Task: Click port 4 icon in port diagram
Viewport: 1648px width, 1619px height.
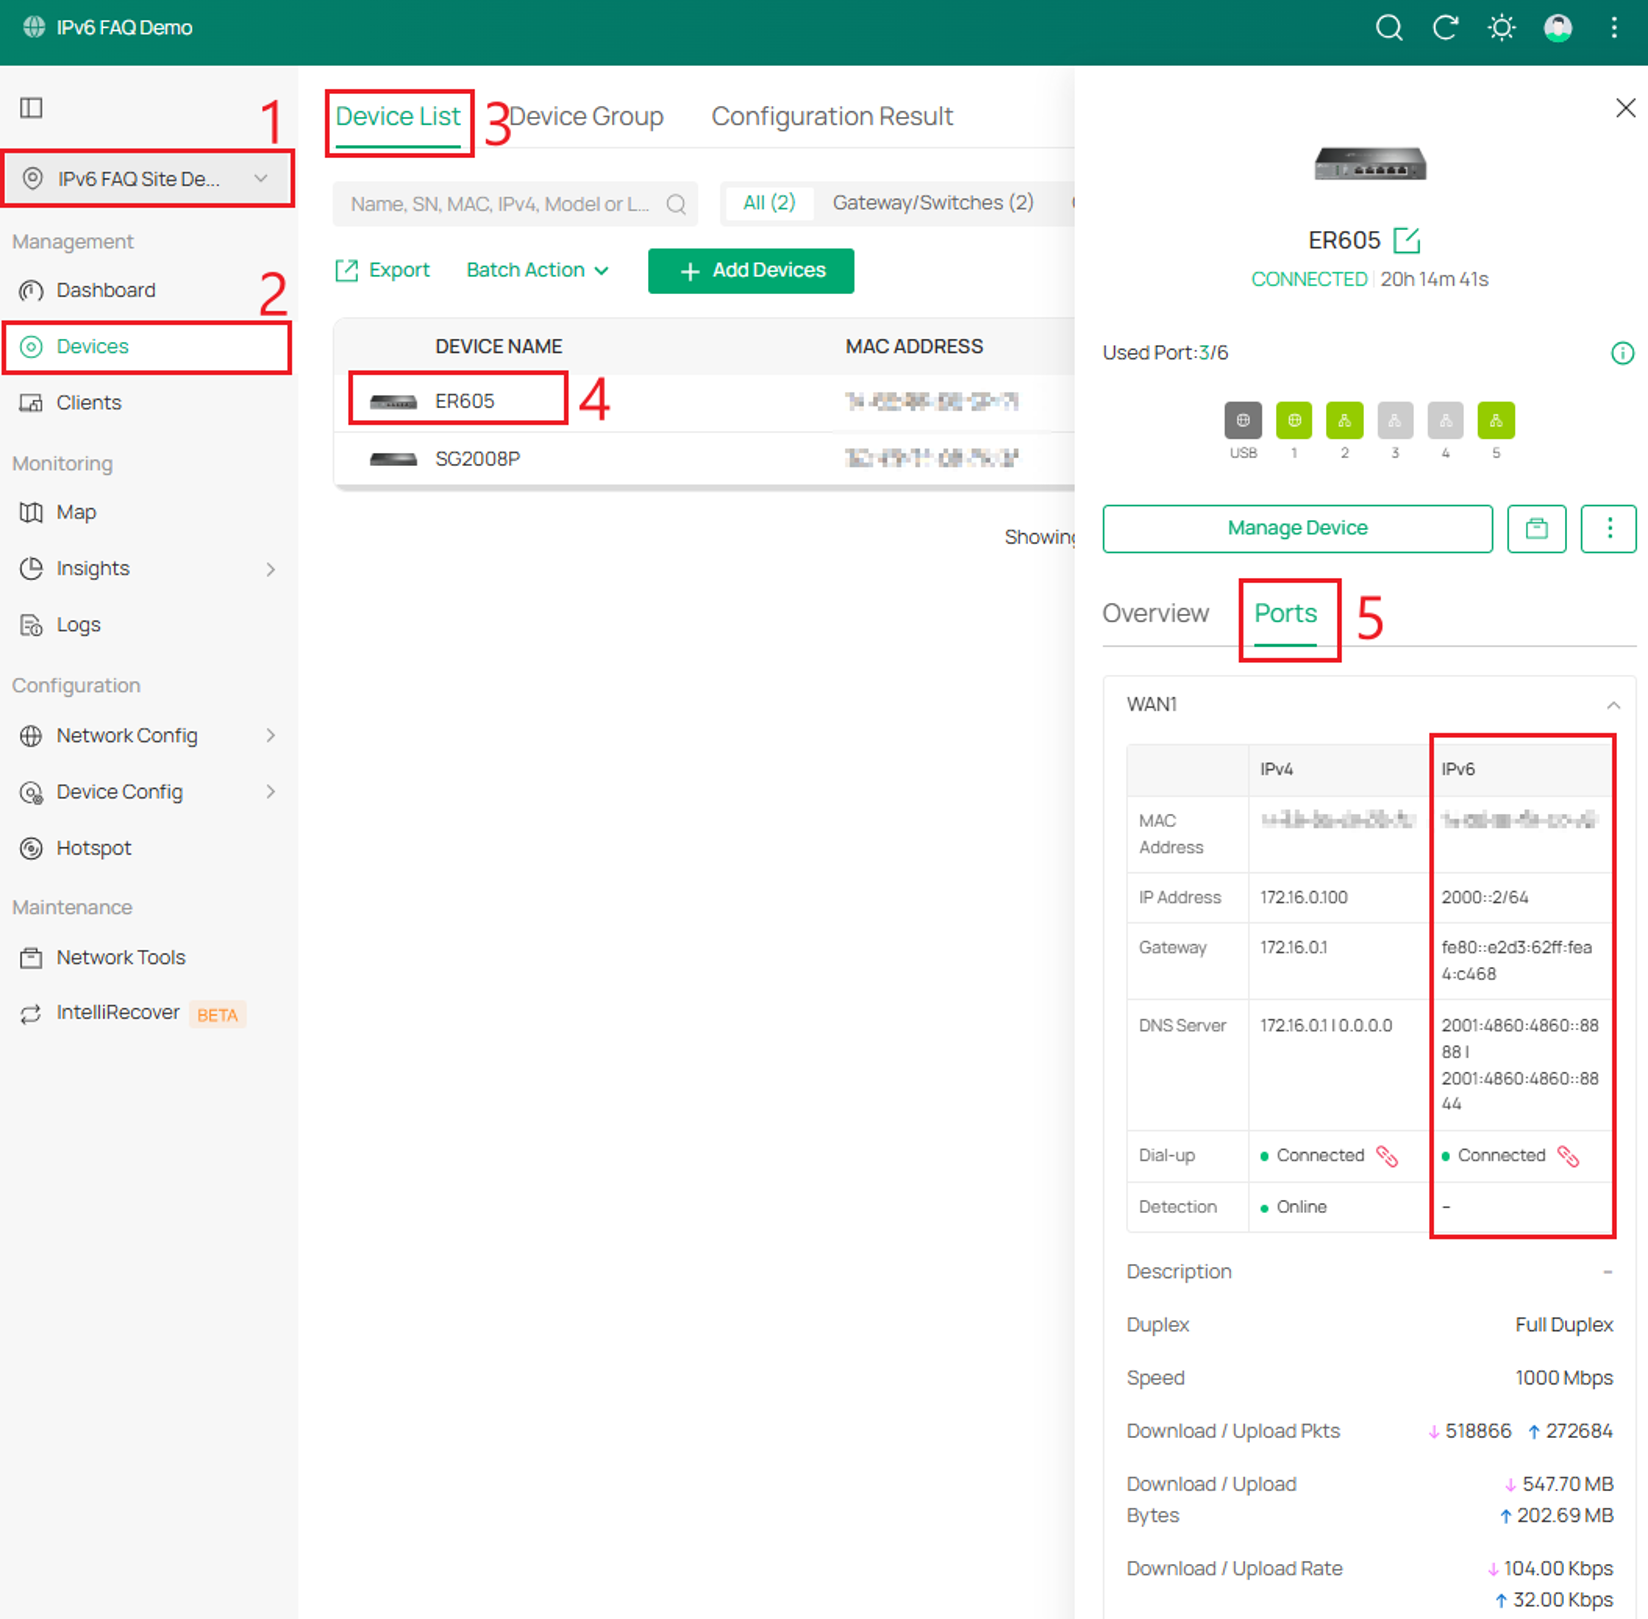Action: tap(1445, 421)
